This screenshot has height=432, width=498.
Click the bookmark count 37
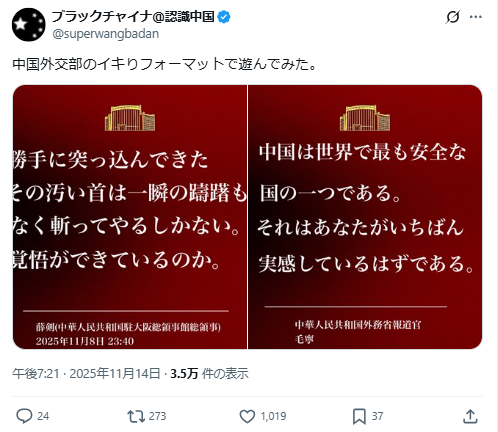click(x=377, y=416)
